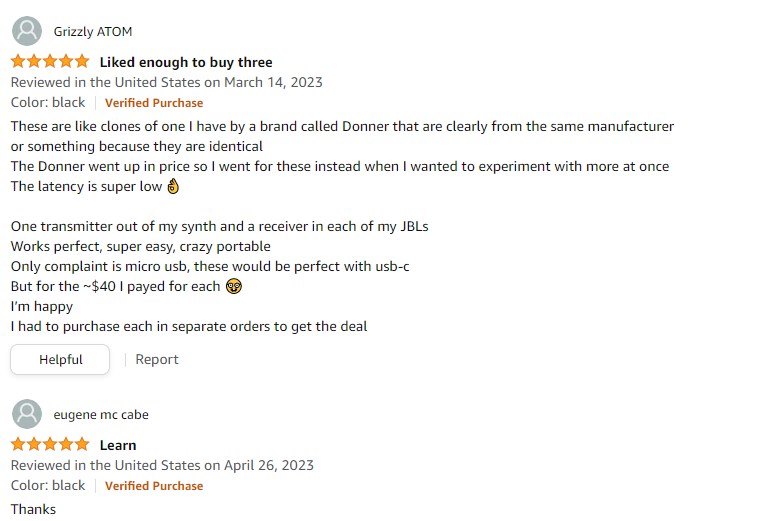Screen dimensions: 775x521
Task: Click Grizzly ATOM's profile avatar icon
Action: tap(27, 31)
